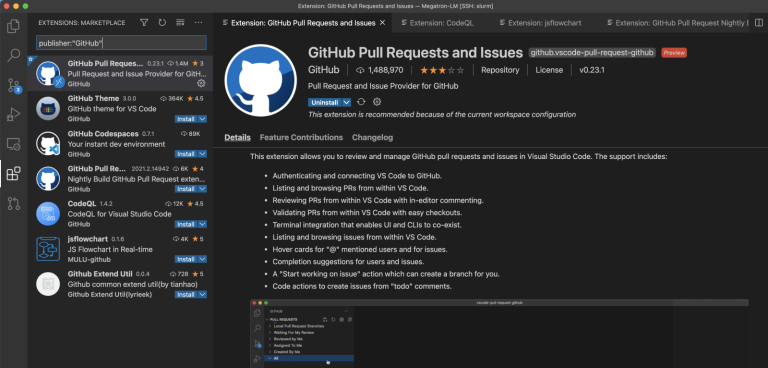768x368 pixels.
Task: Click the install count 1,488,970
Action: pos(379,70)
